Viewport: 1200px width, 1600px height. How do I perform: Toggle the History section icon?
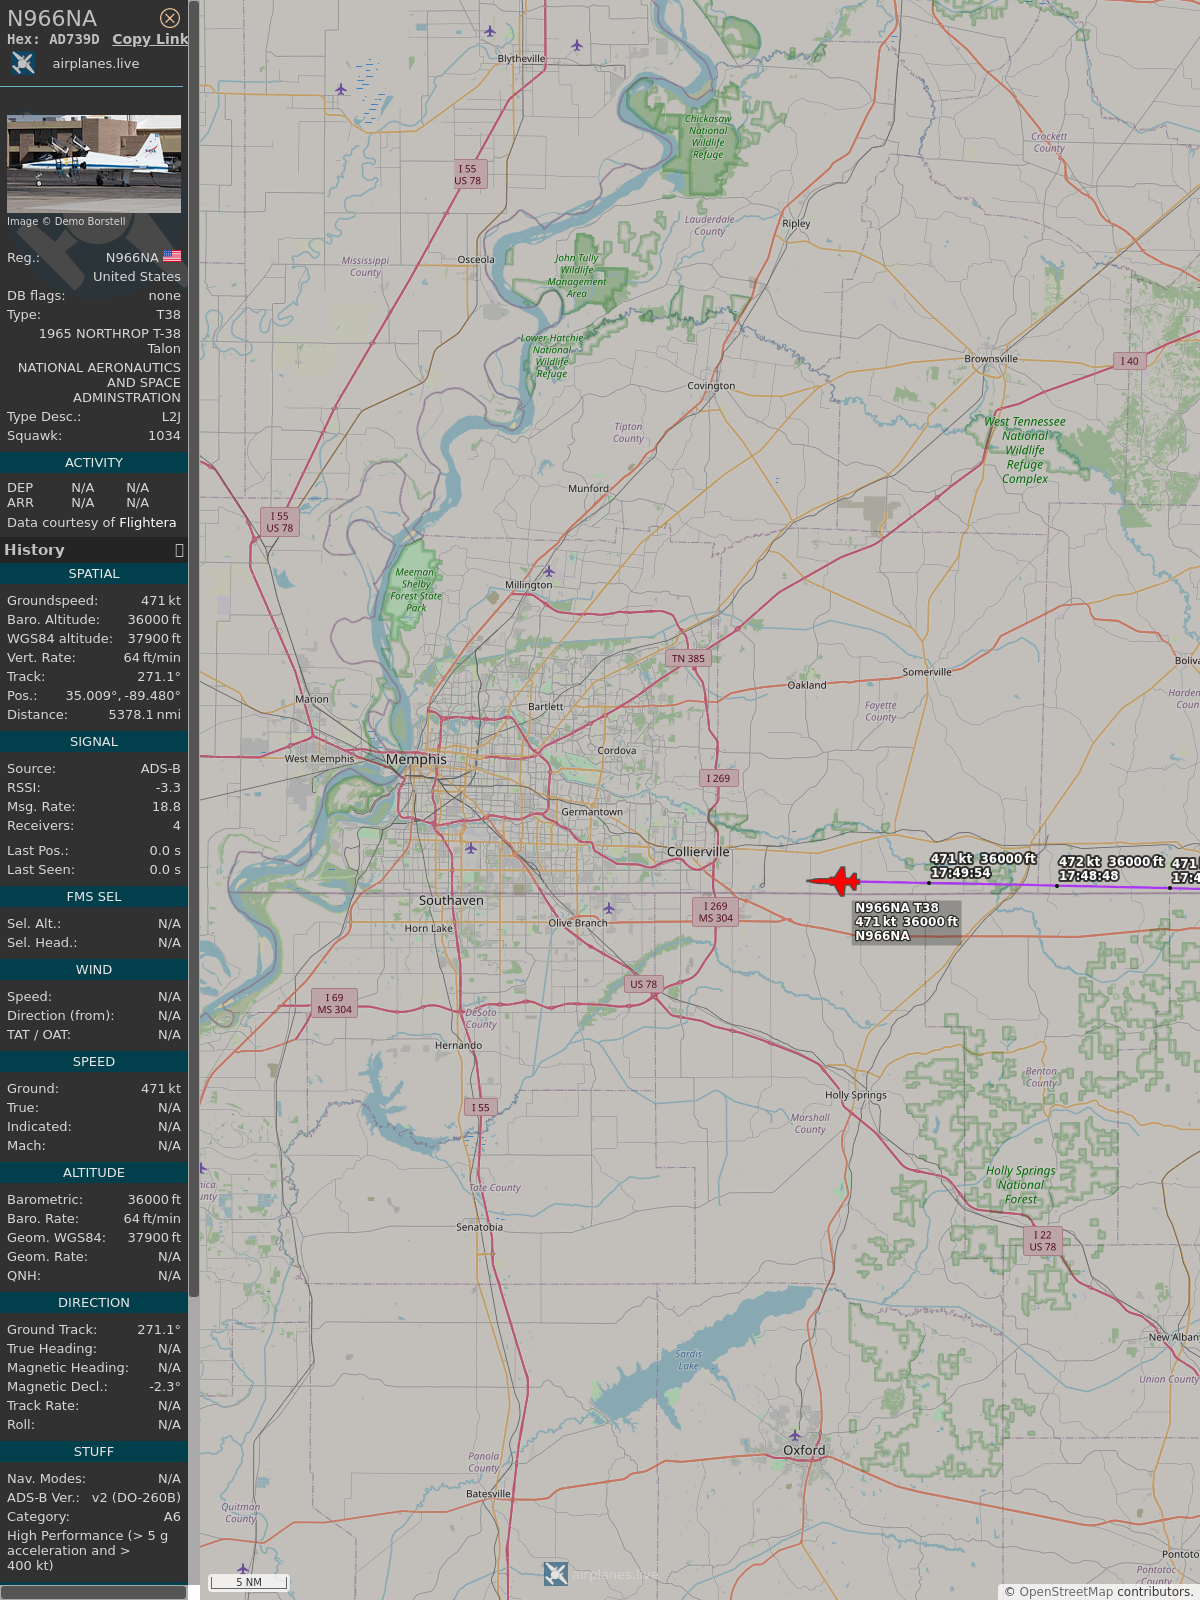[x=179, y=550]
